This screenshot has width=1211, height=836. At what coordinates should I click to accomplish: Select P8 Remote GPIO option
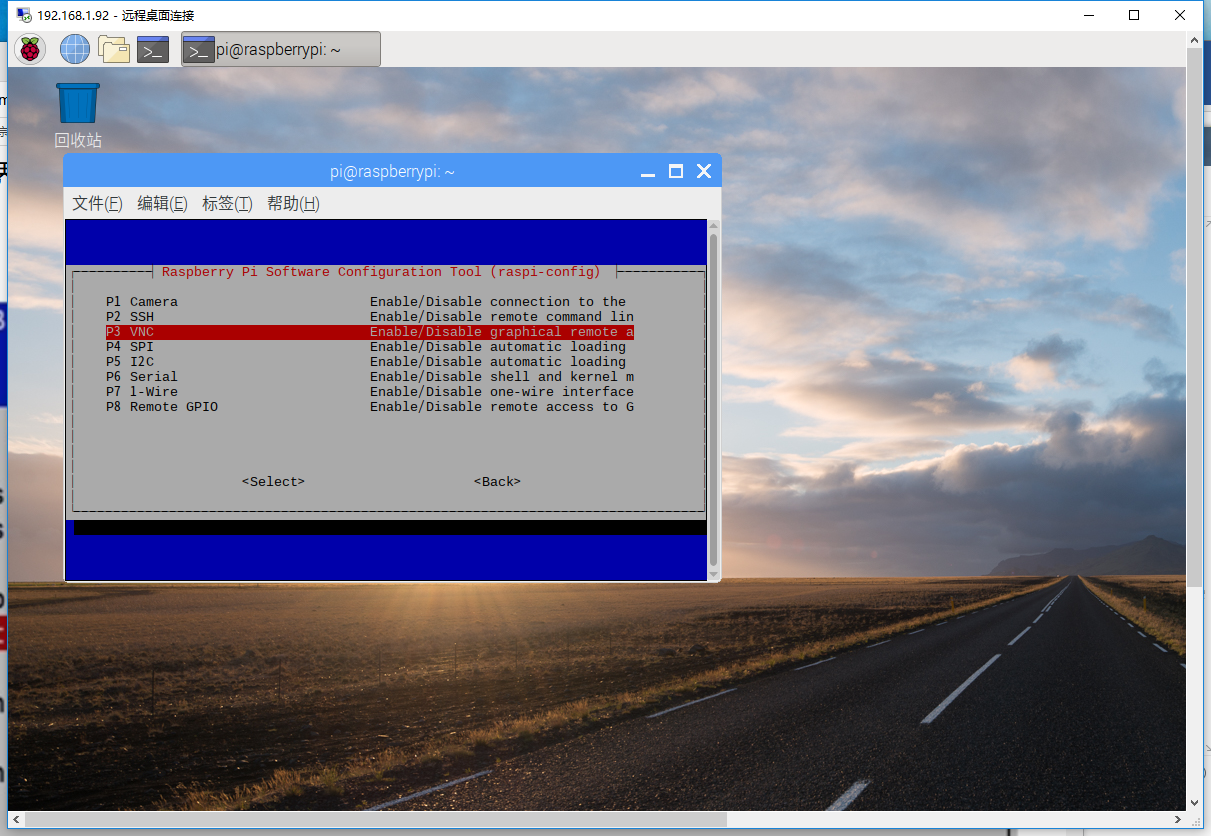(x=370, y=406)
